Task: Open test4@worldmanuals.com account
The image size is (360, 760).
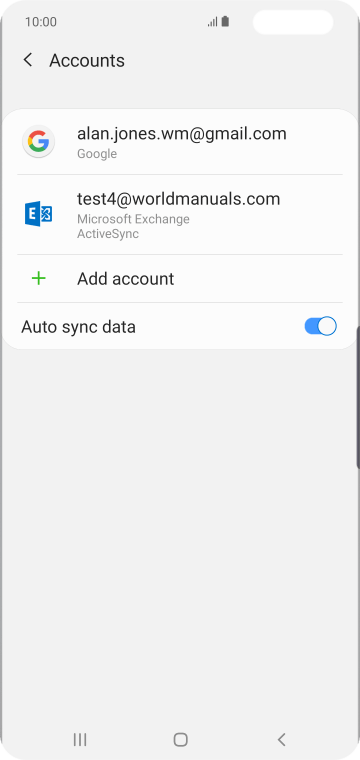Action: pyautogui.click(x=180, y=214)
